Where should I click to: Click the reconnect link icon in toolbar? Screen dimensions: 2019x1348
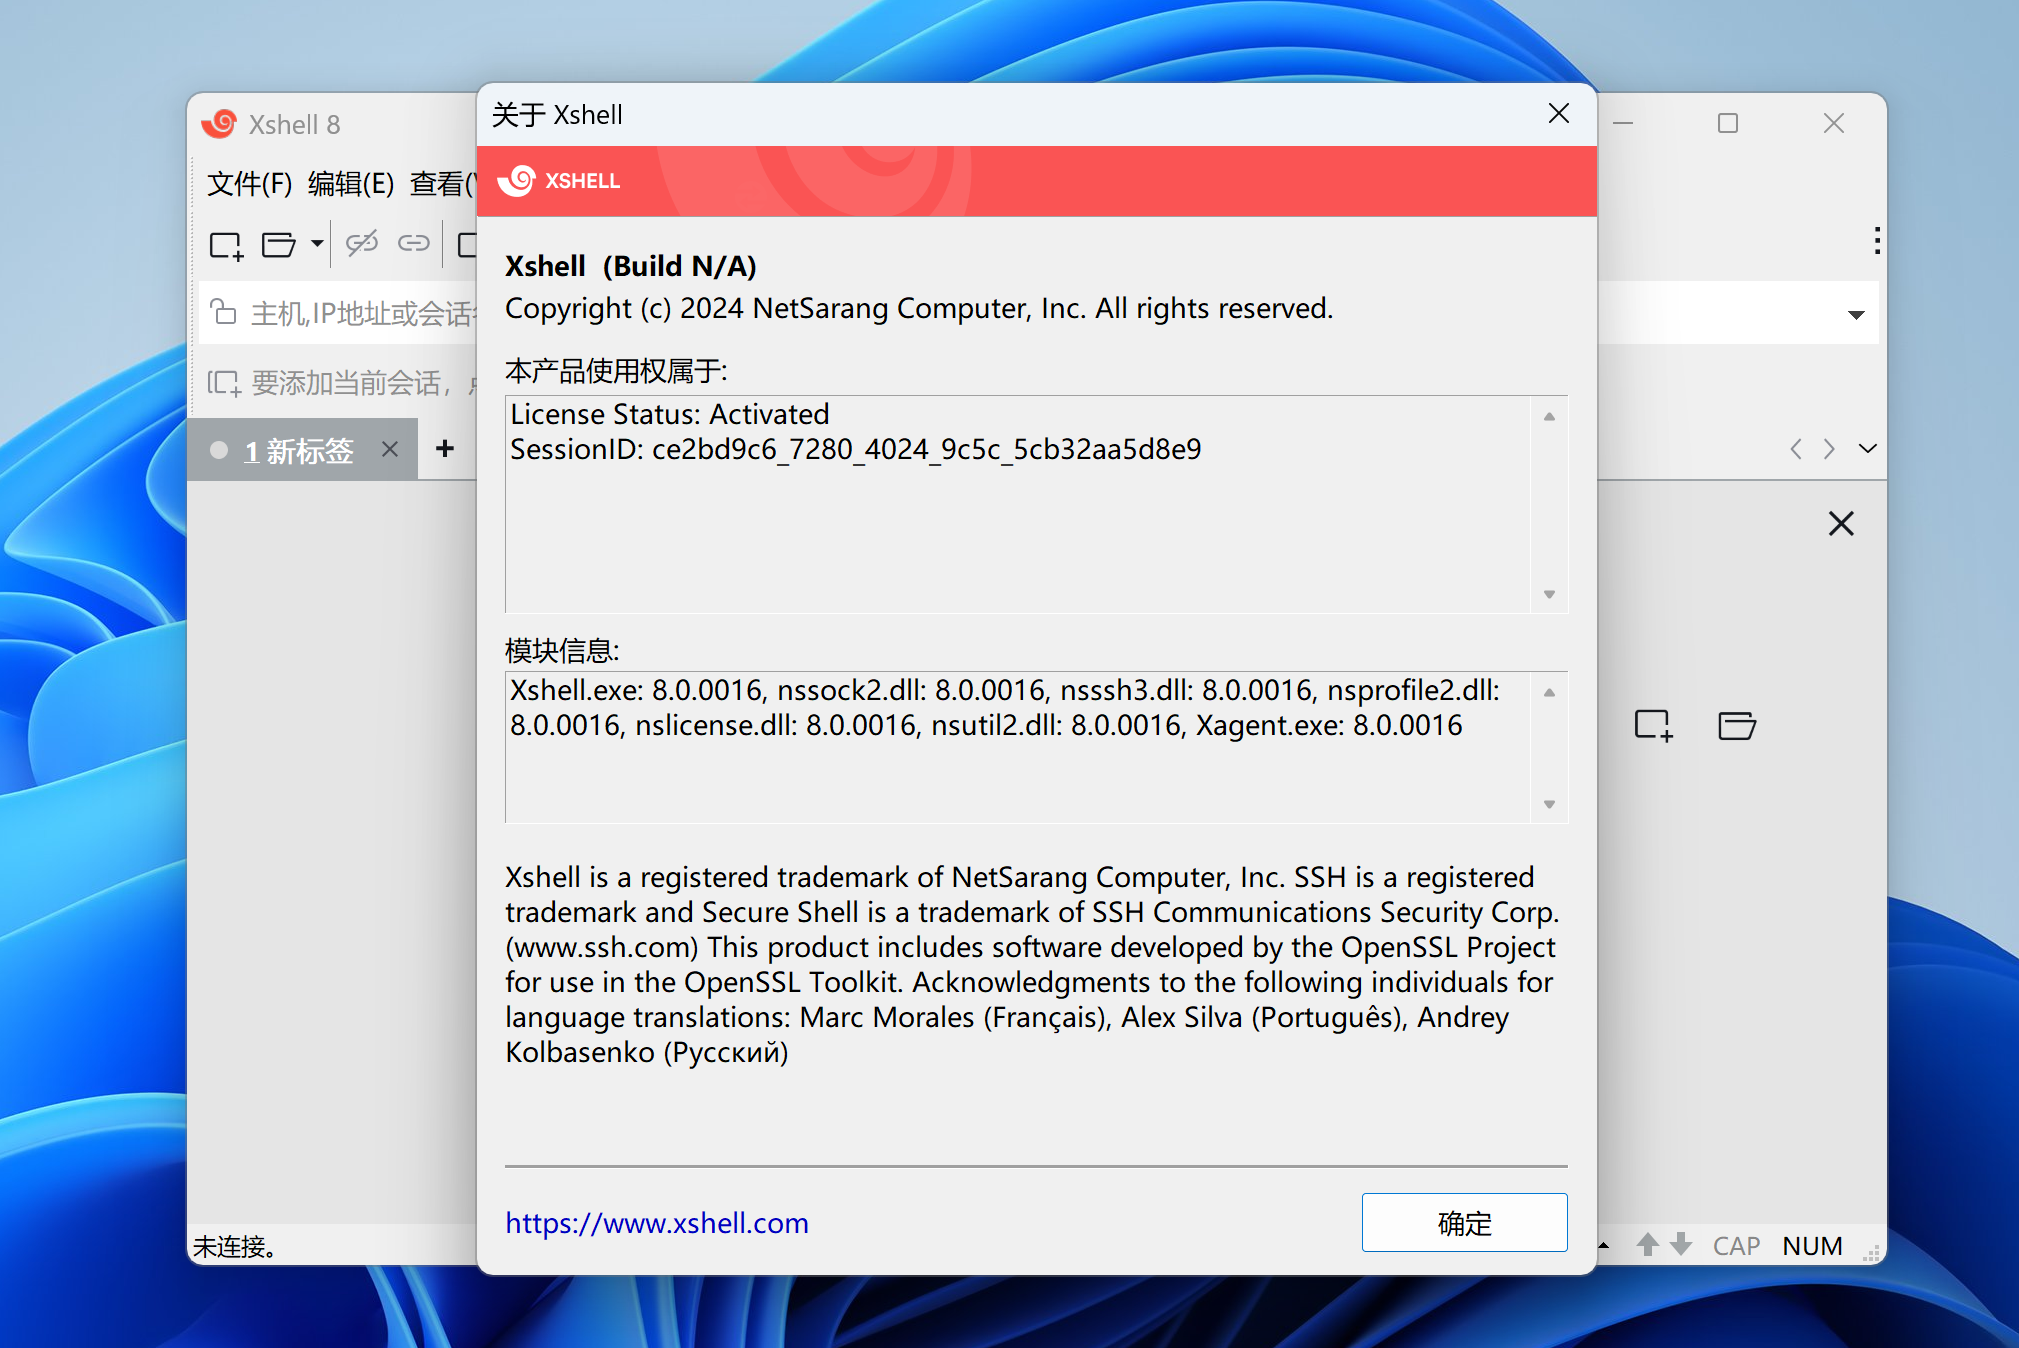click(413, 243)
